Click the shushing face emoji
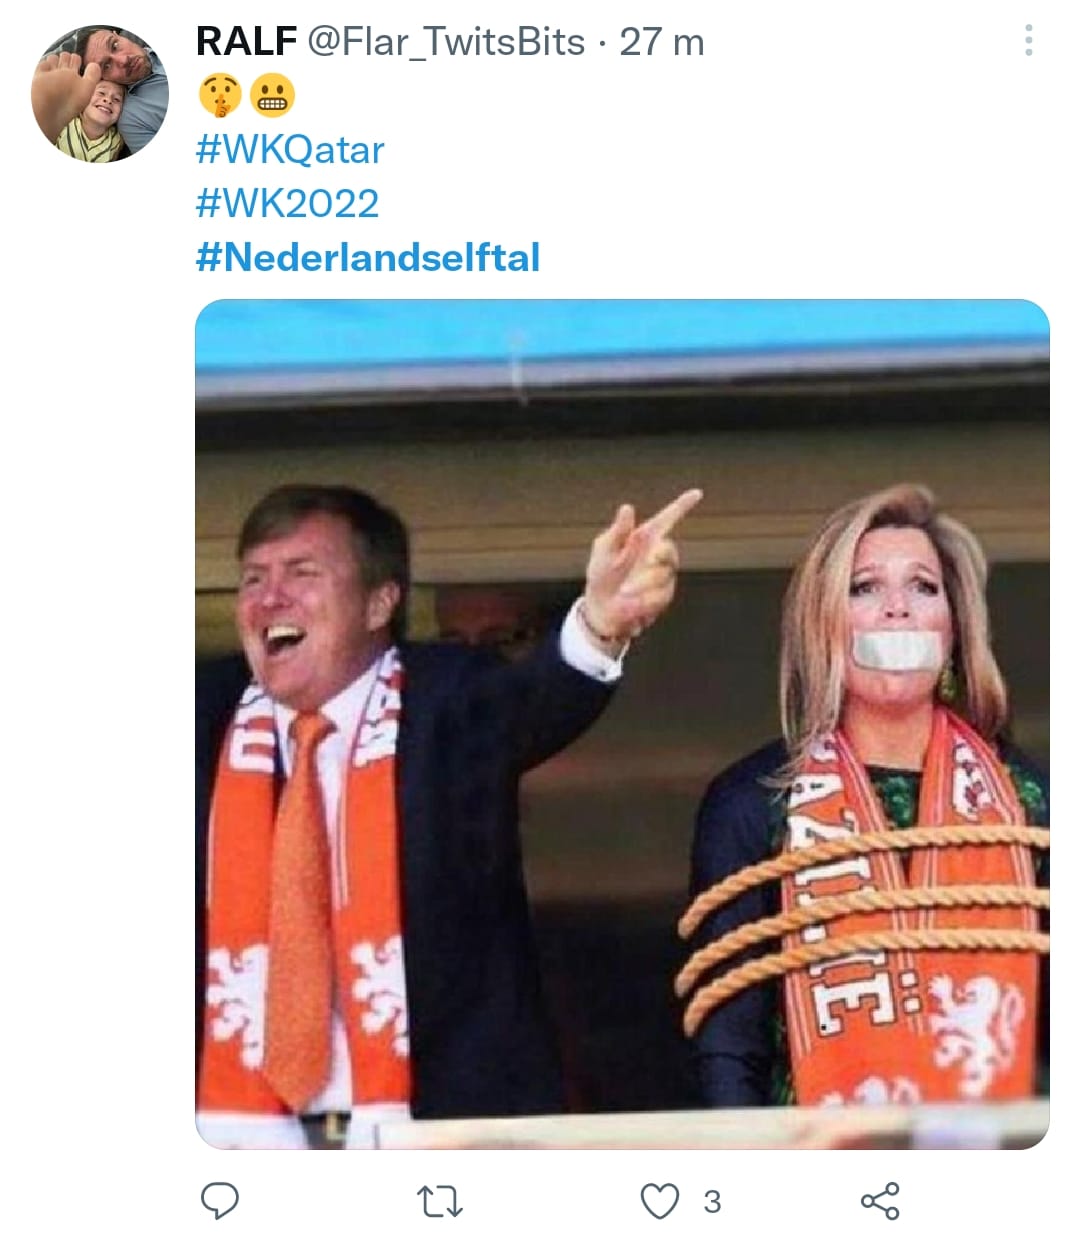The width and height of the screenshot is (1080, 1251). tap(219, 96)
